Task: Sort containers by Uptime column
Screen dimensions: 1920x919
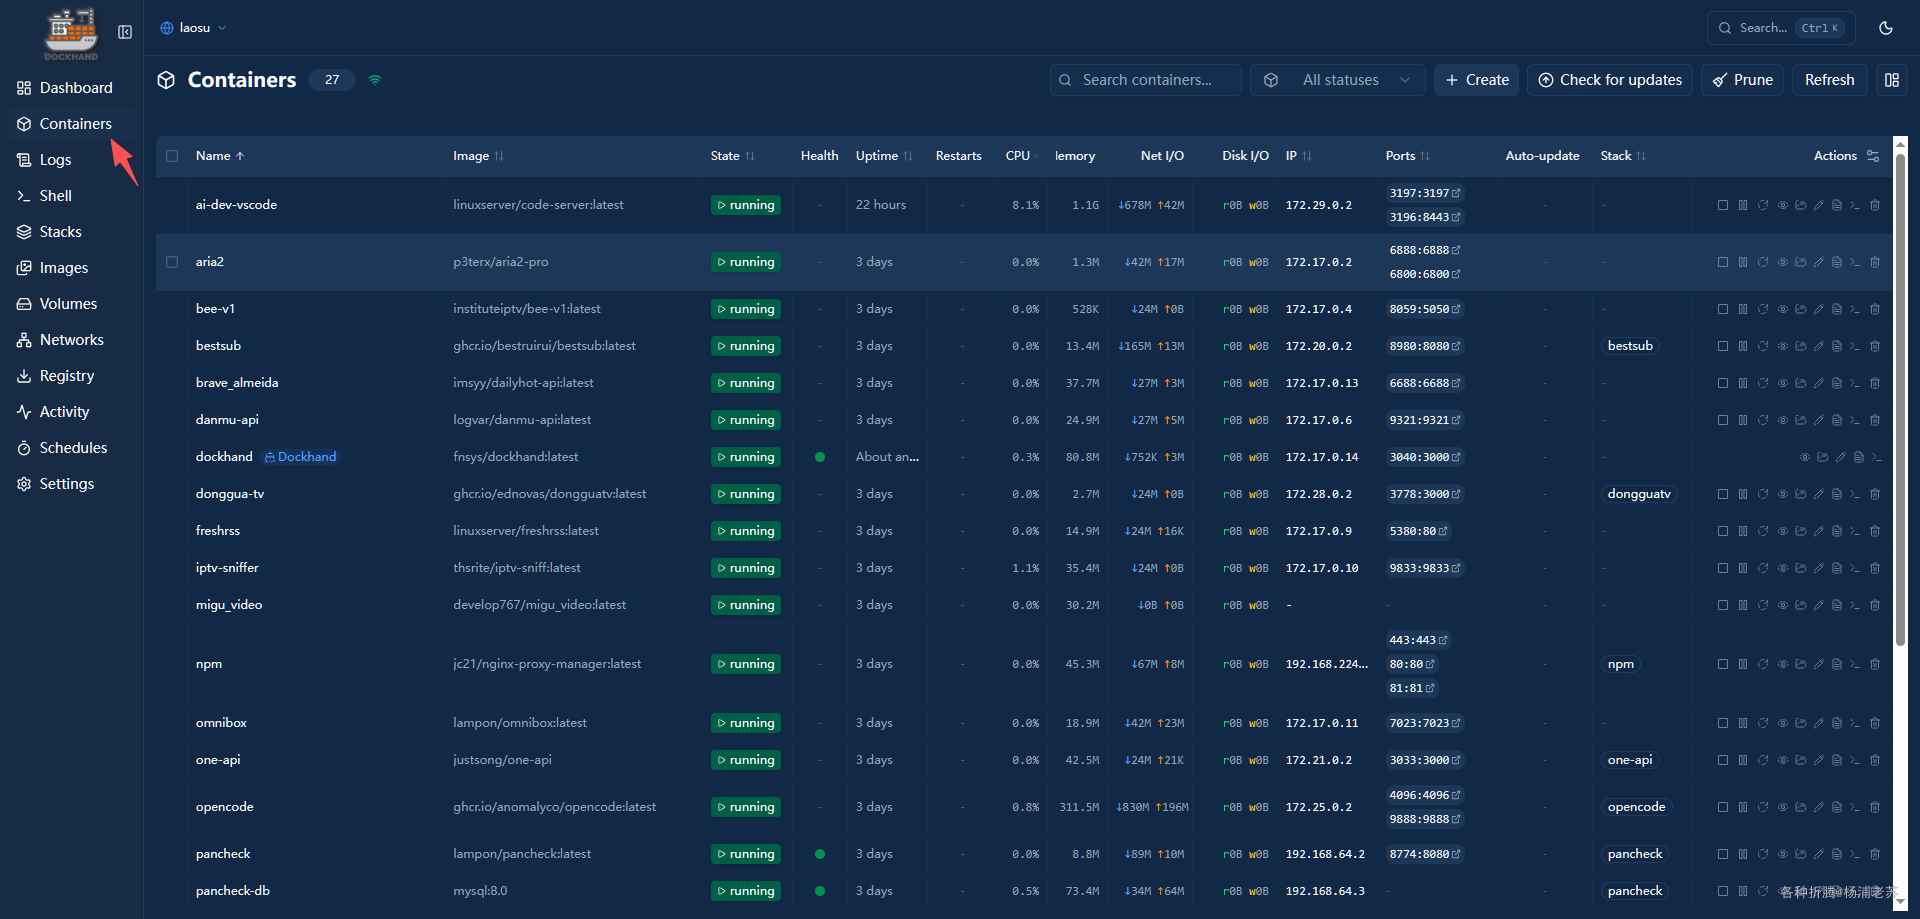Action: (x=884, y=156)
